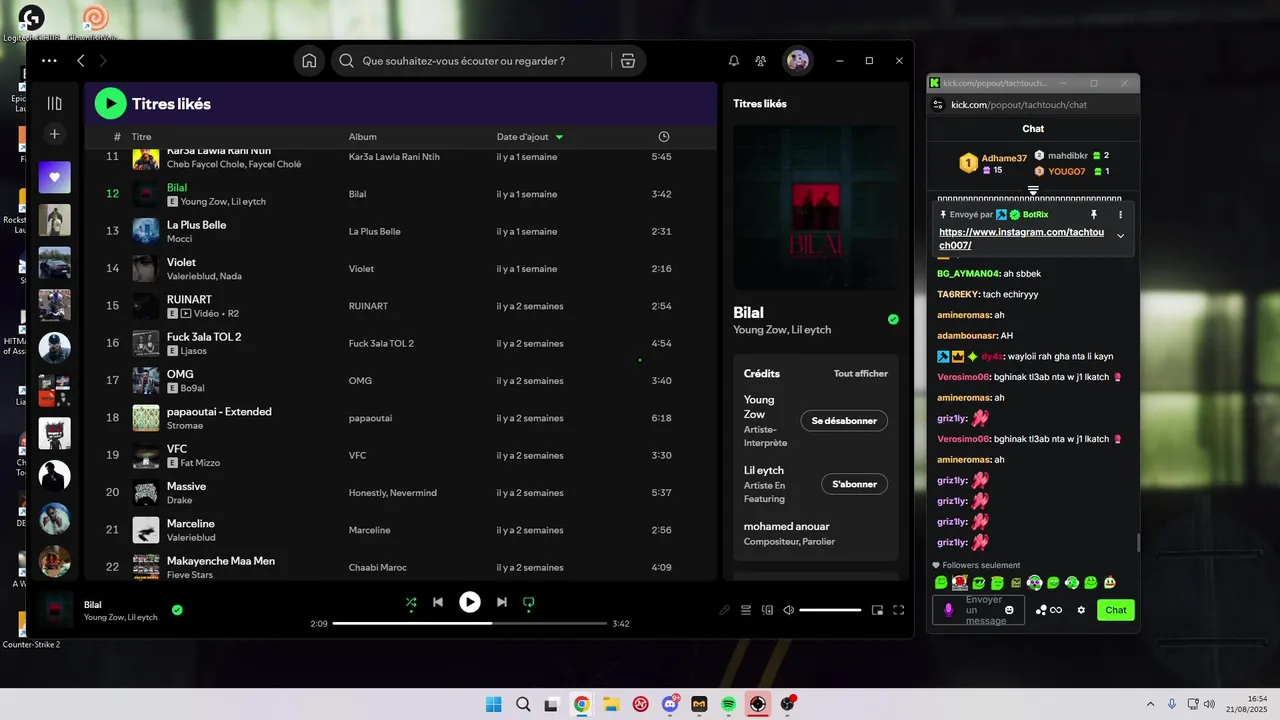Open the mini player icon
The image size is (1280, 720).
[x=877, y=610]
